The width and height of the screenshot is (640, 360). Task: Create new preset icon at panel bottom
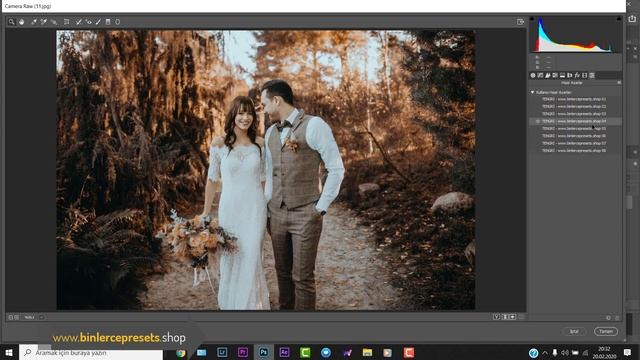[608, 318]
